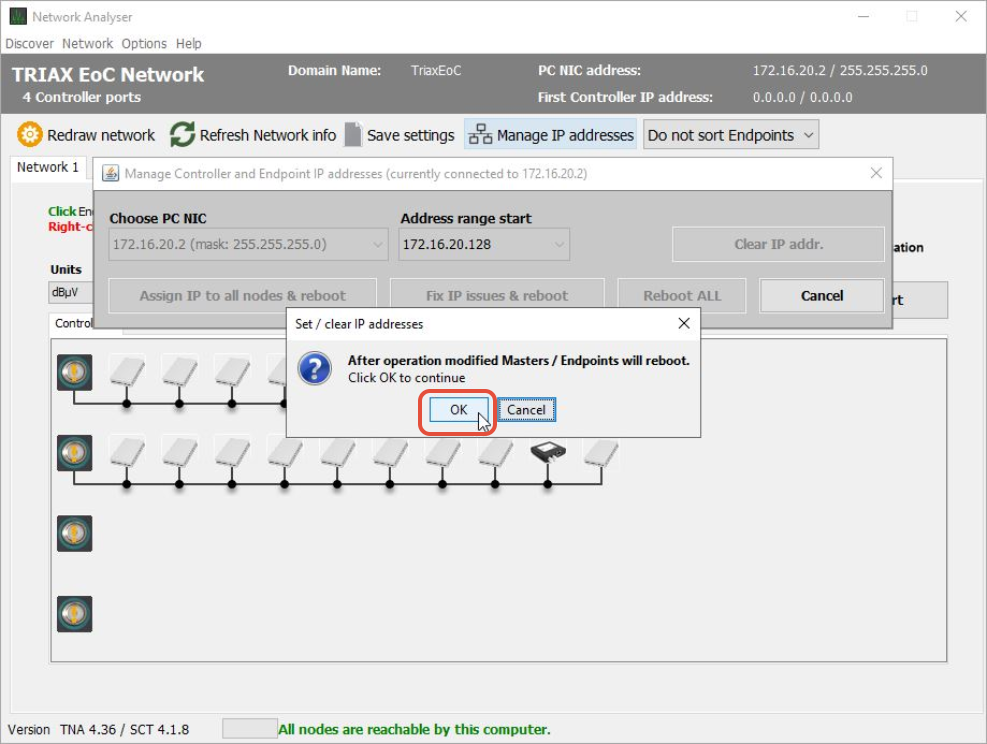Close the Manage Controller and Endpoint dialog
987x744 pixels.
pyautogui.click(x=876, y=173)
